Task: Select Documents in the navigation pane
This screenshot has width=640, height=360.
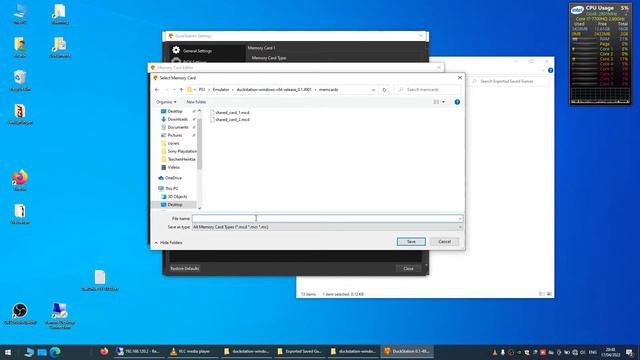Action: 178,127
